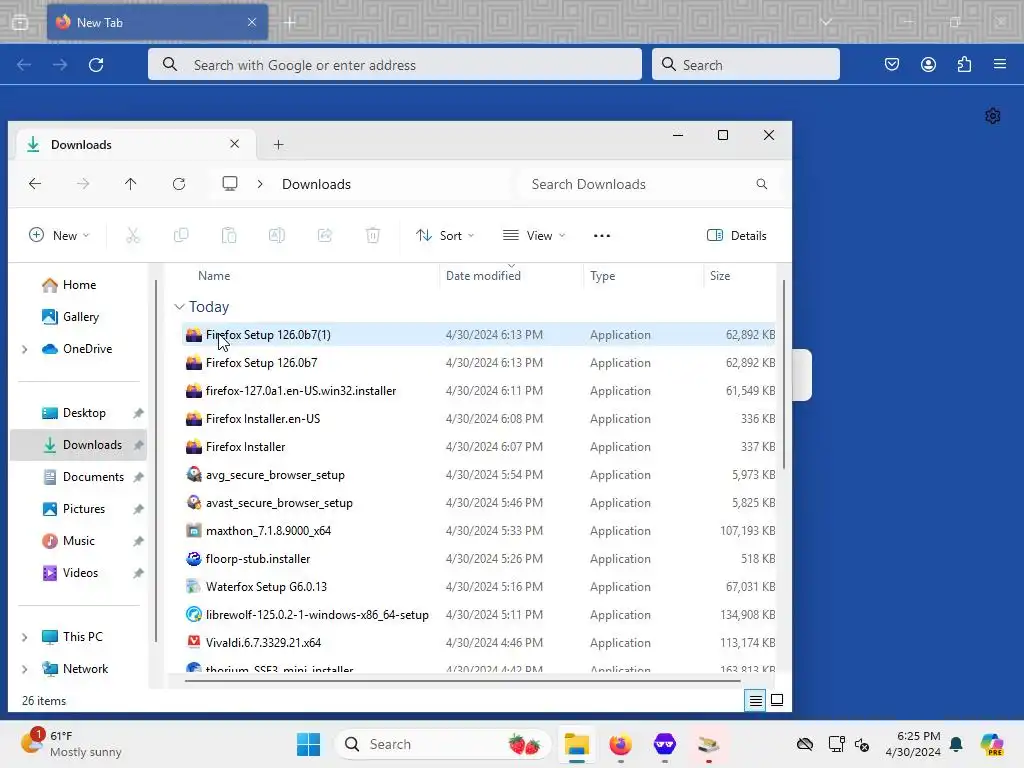Click the This PC monitor icon in breadcrumb

pos(230,184)
